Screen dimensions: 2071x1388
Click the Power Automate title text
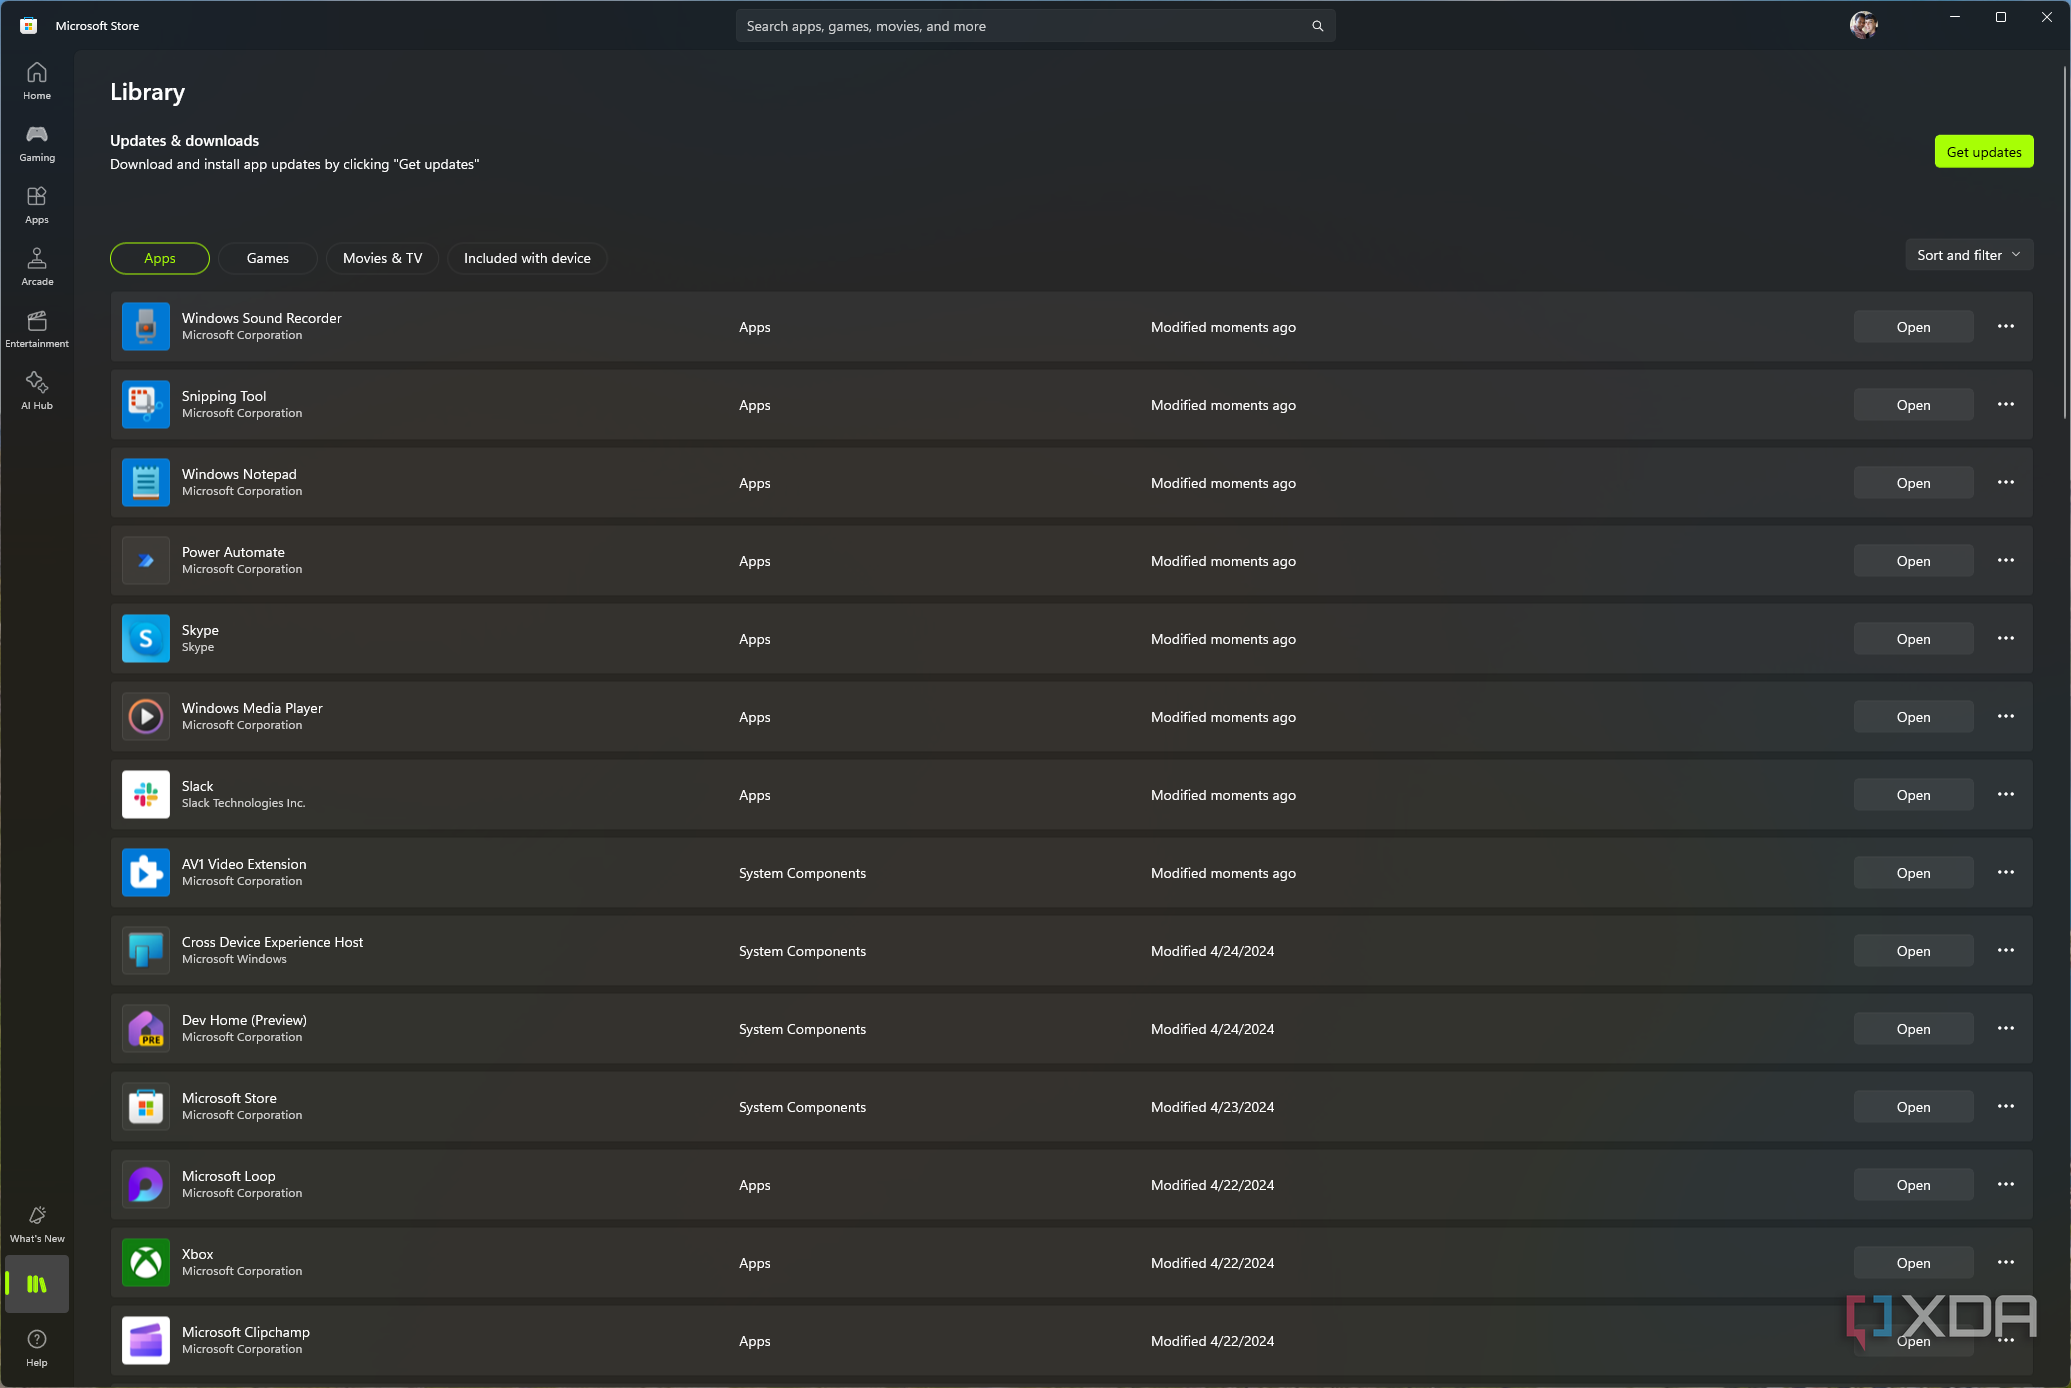tap(233, 552)
